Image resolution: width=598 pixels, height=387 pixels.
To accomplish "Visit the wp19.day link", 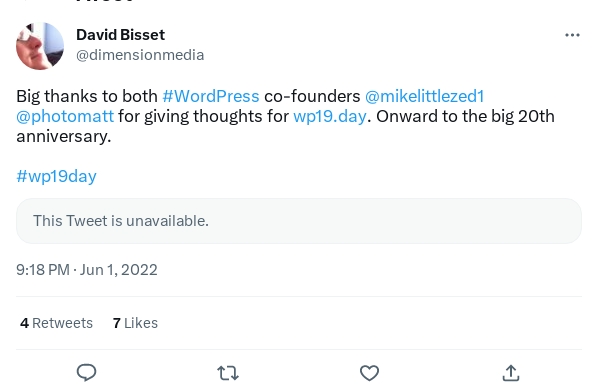I will pyautogui.click(x=330, y=116).
